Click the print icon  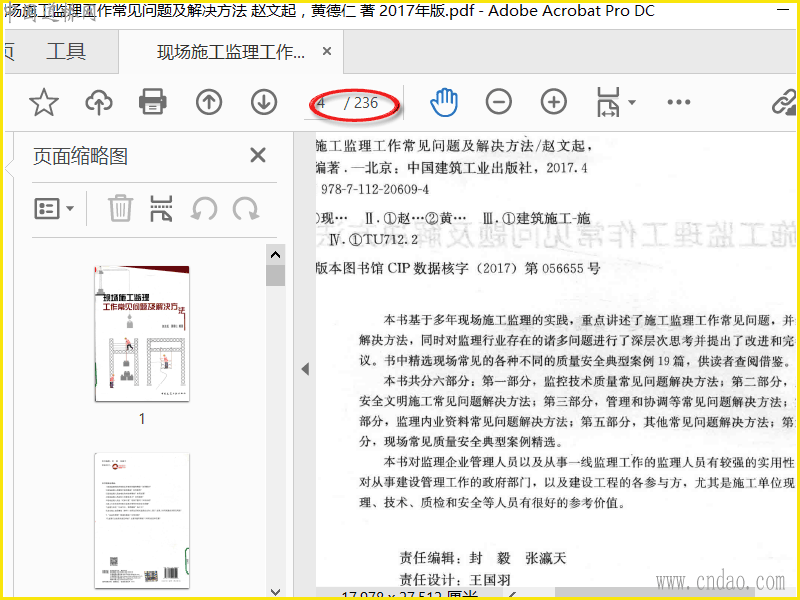153,102
